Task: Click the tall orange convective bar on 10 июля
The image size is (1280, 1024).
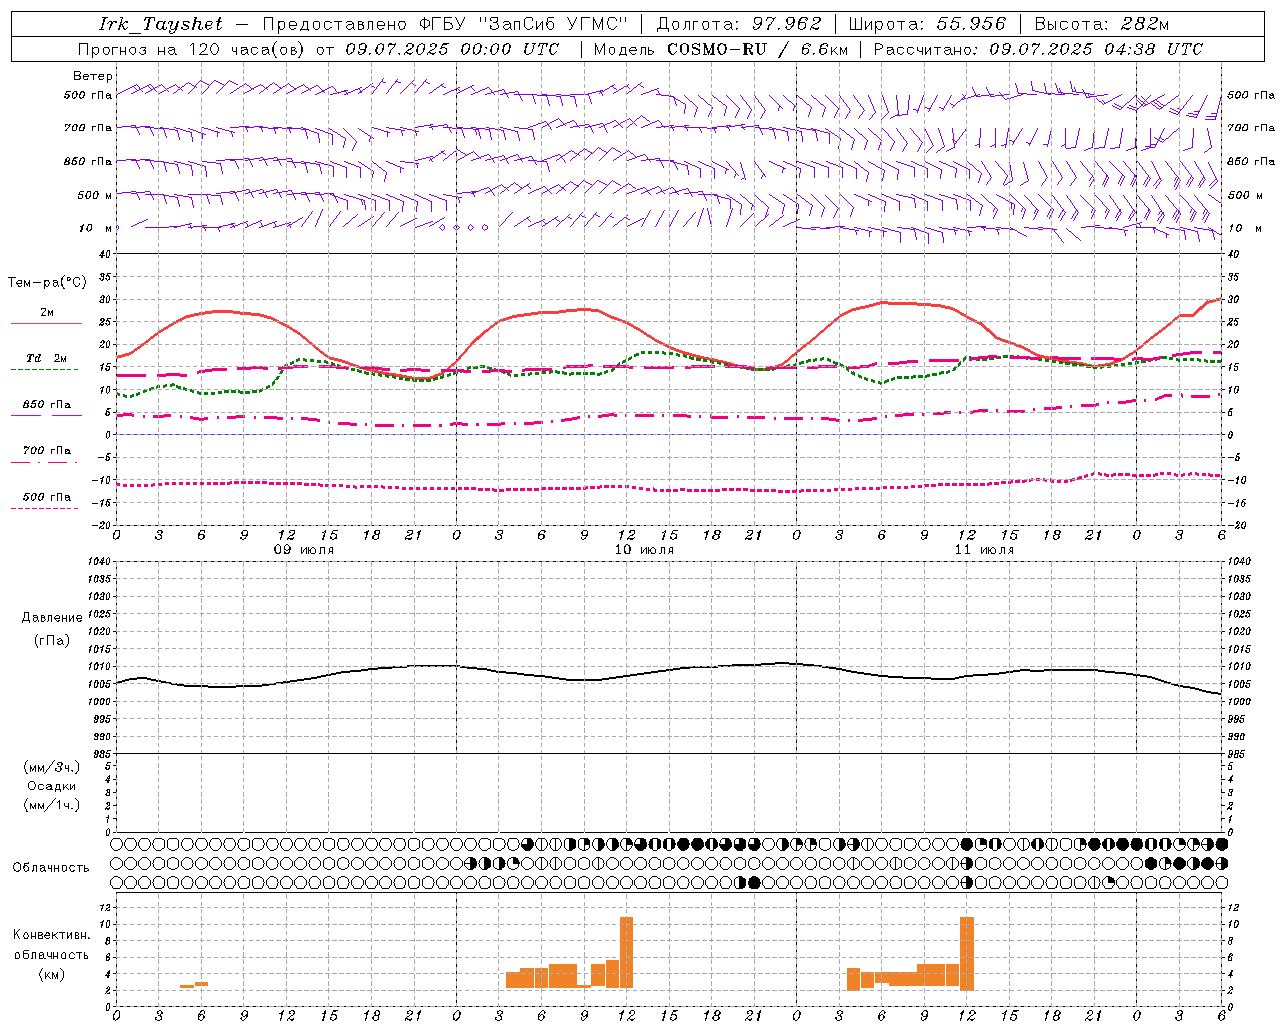Action: (627, 952)
